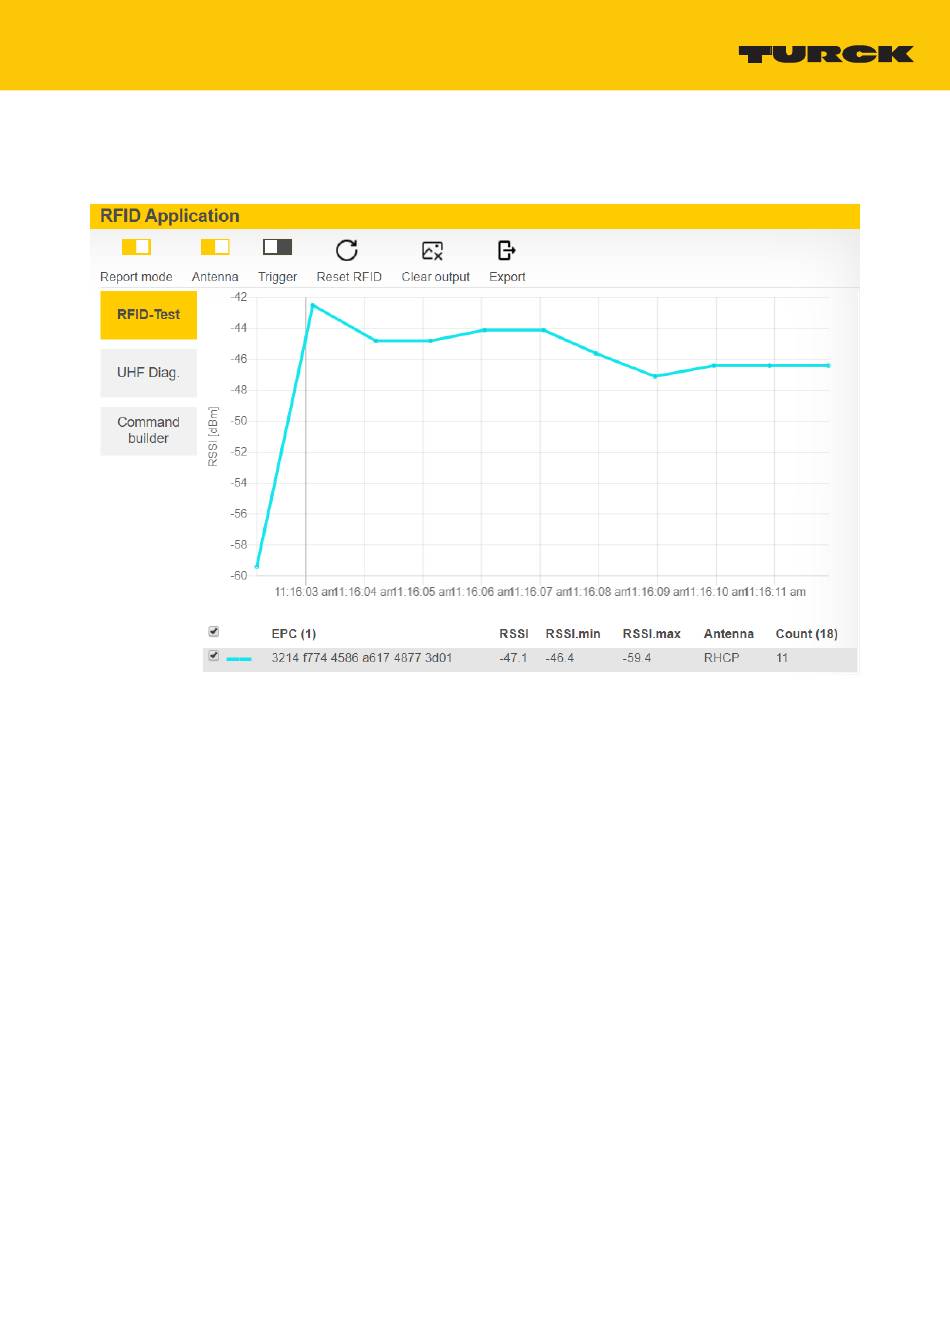Click the Count (18) column header
This screenshot has width=950, height=1344.
807,634
